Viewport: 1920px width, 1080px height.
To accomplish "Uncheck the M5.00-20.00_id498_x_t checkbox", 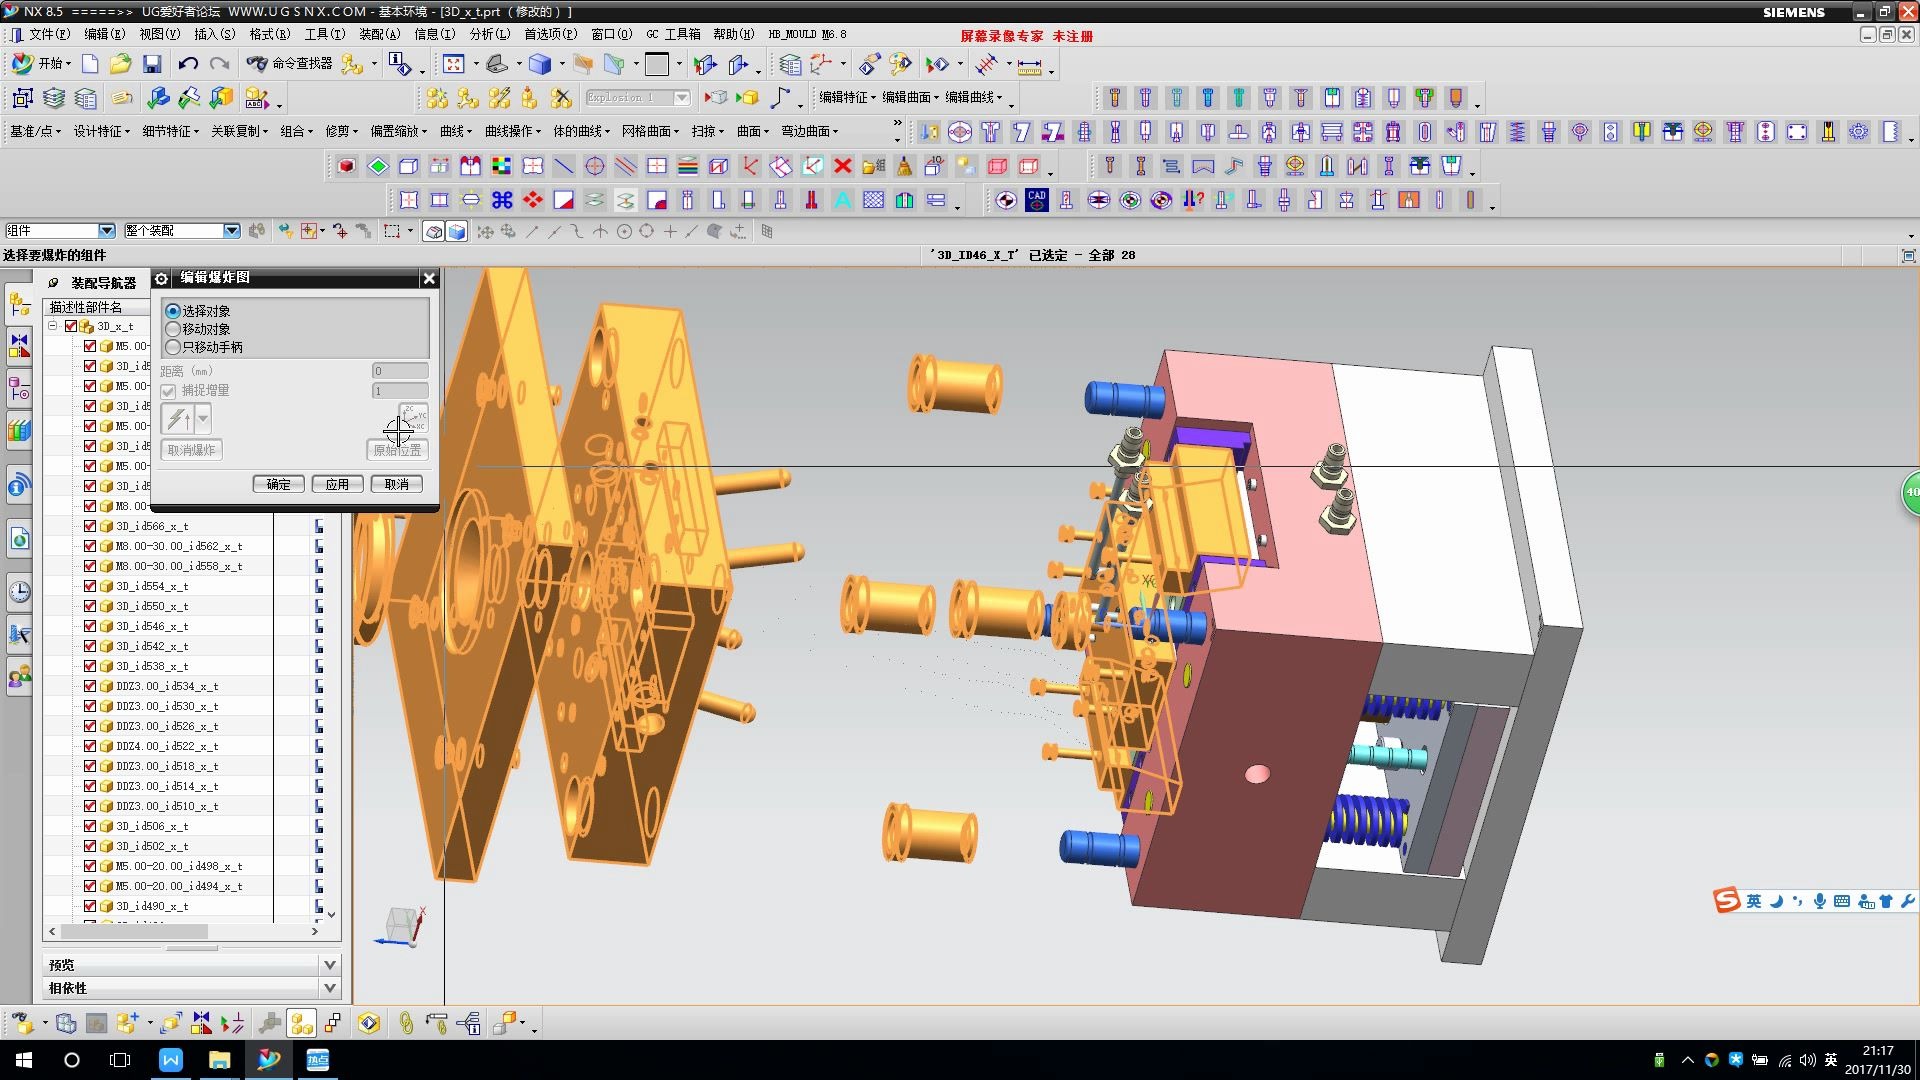I will [x=90, y=866].
